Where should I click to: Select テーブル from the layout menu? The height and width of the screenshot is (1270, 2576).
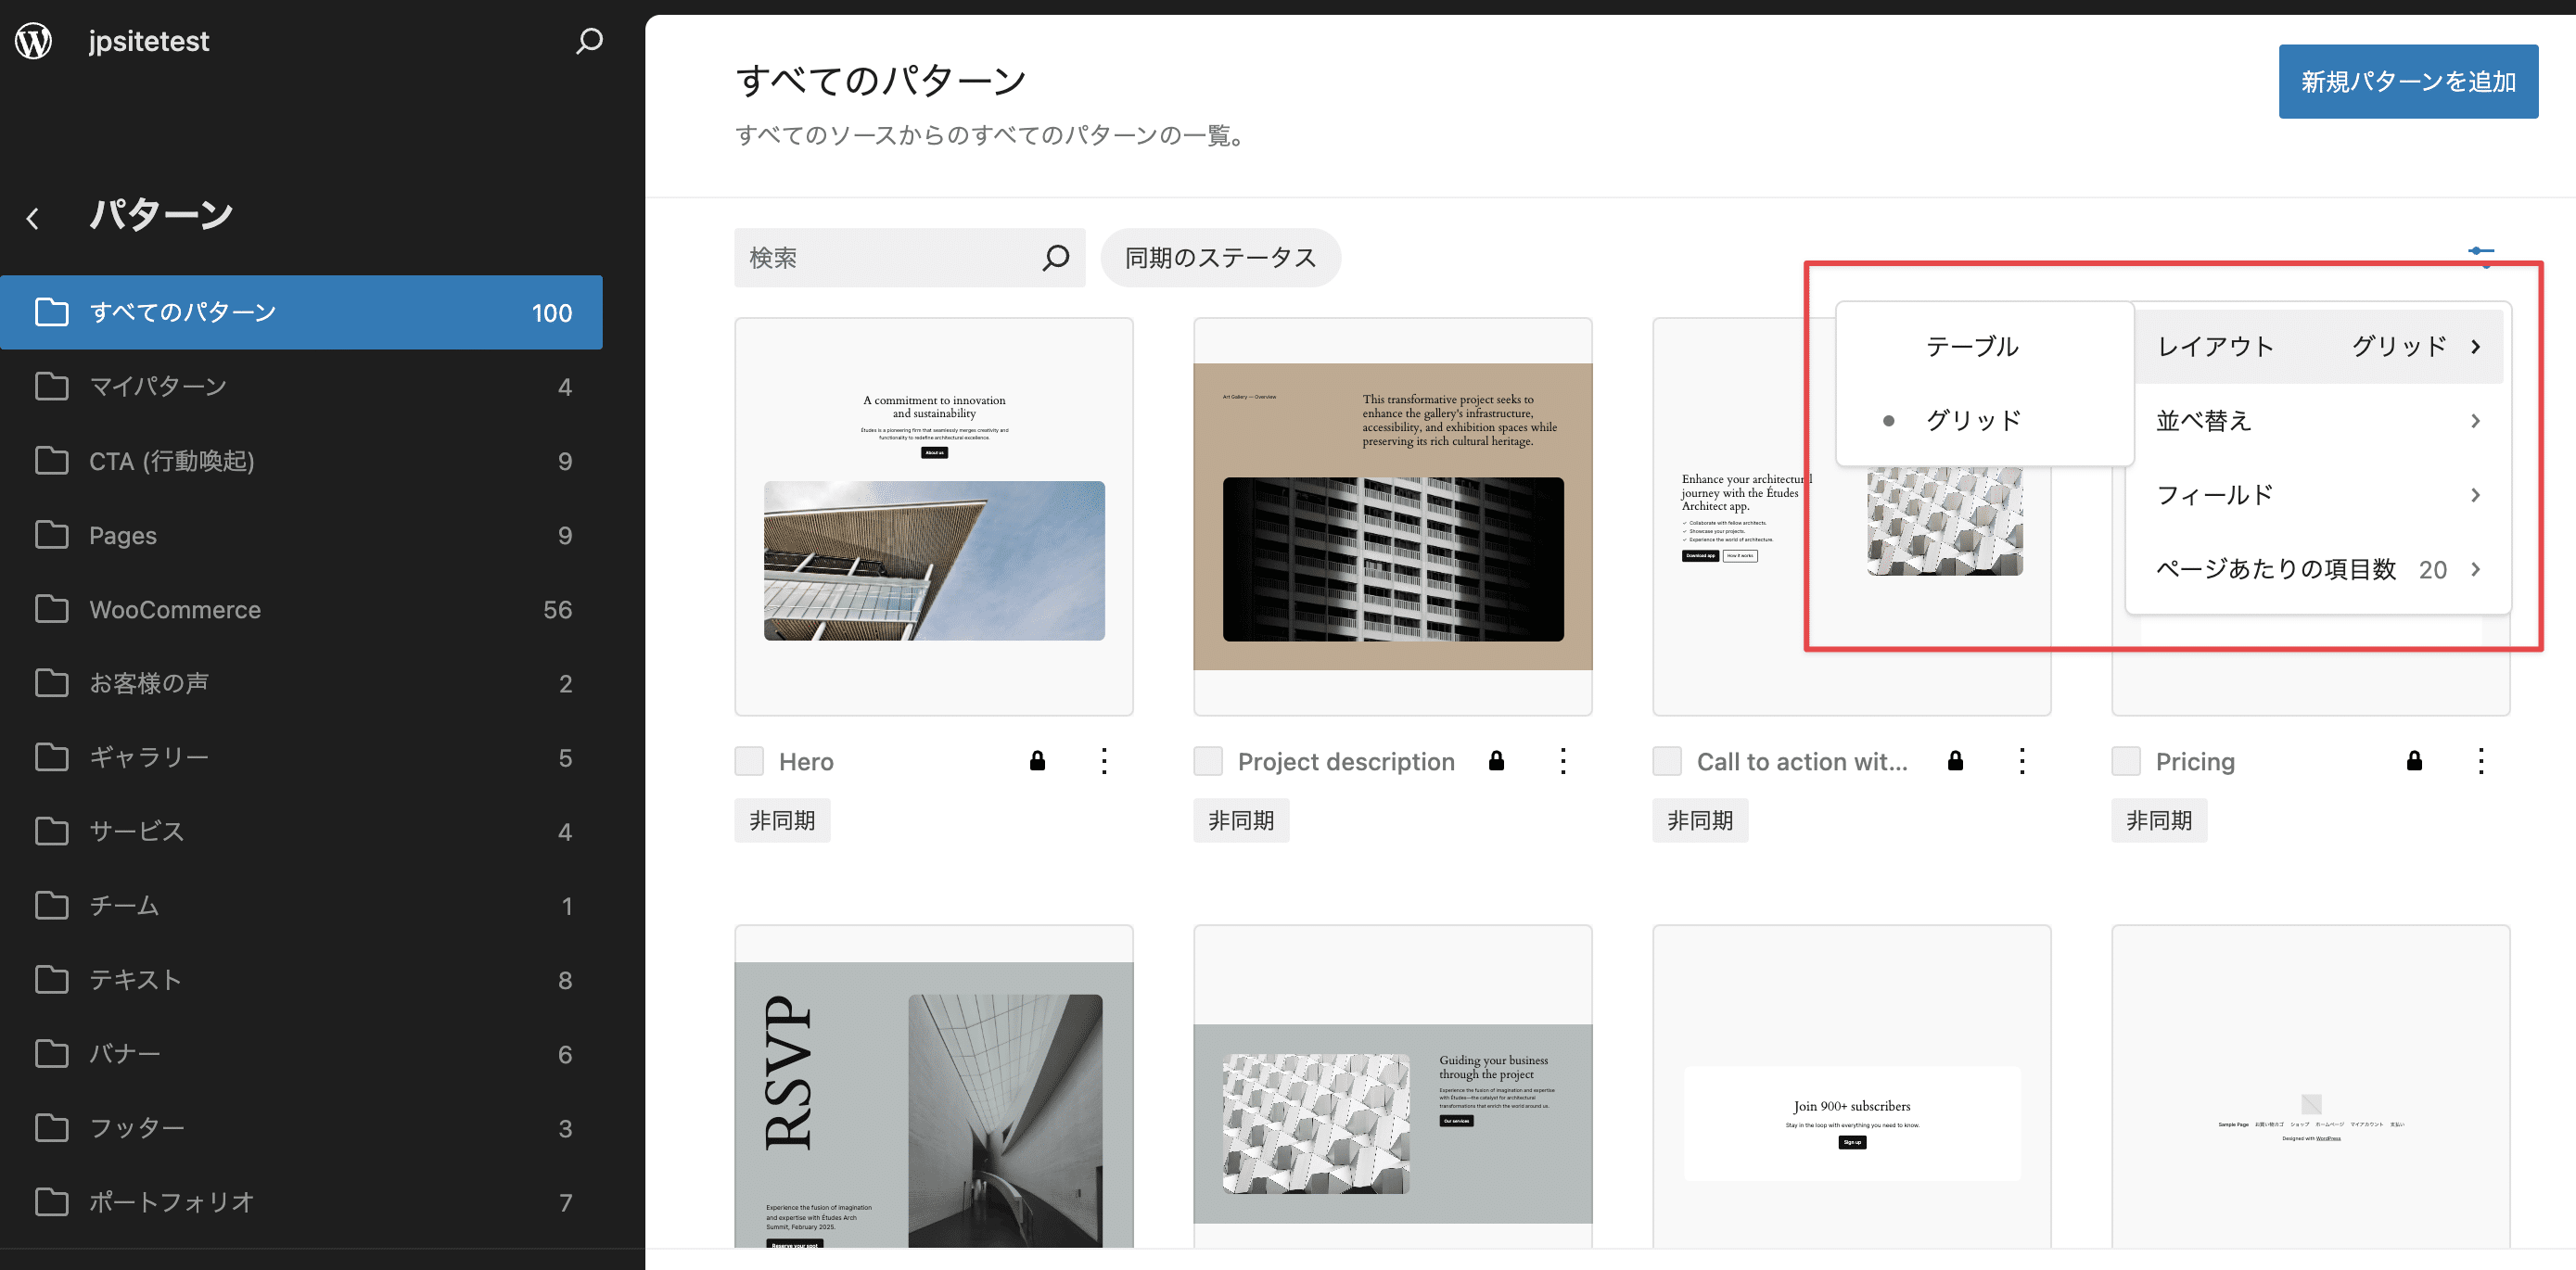(1972, 346)
